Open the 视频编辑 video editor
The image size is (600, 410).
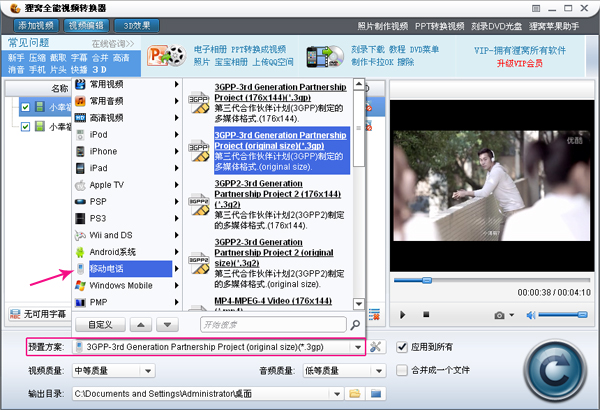tap(86, 26)
